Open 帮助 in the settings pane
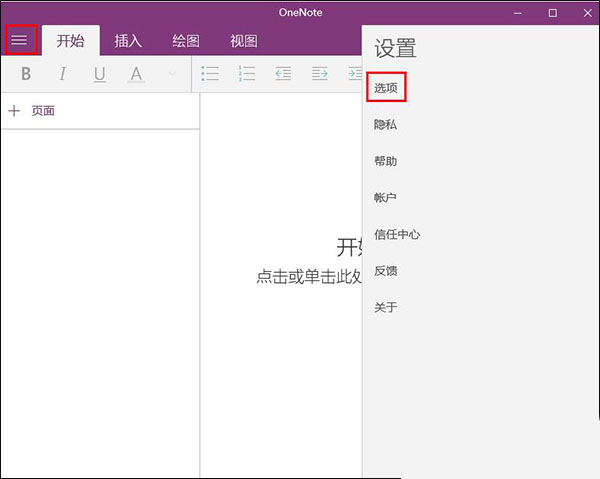600x479 pixels. click(x=385, y=161)
